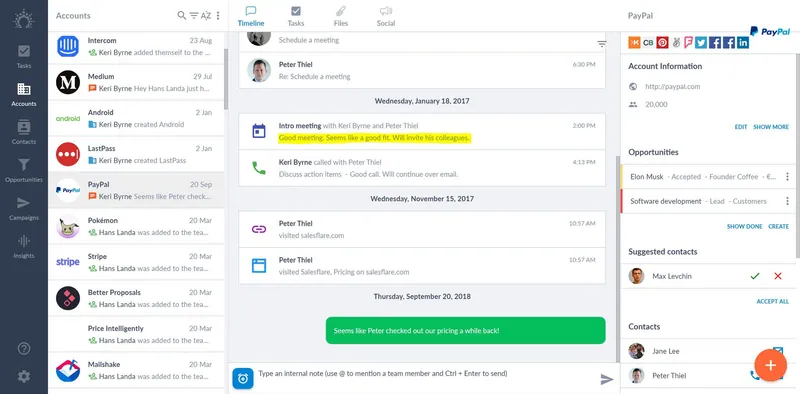Open Accounts in the left sidebar
This screenshot has width=800, height=394.
click(23, 95)
